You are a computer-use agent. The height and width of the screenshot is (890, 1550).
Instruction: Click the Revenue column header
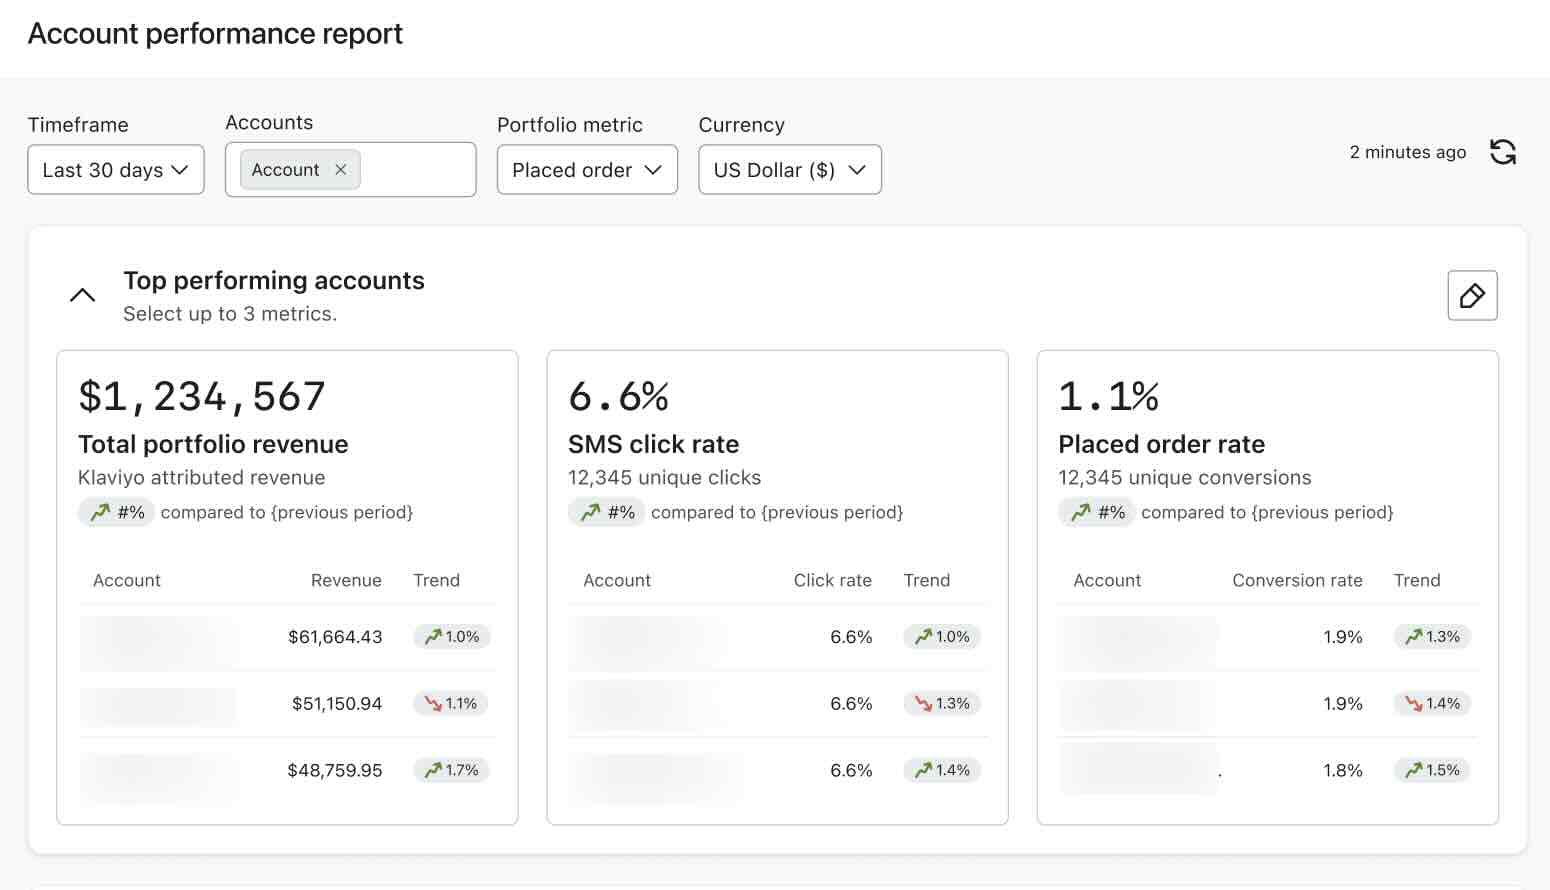pos(346,581)
